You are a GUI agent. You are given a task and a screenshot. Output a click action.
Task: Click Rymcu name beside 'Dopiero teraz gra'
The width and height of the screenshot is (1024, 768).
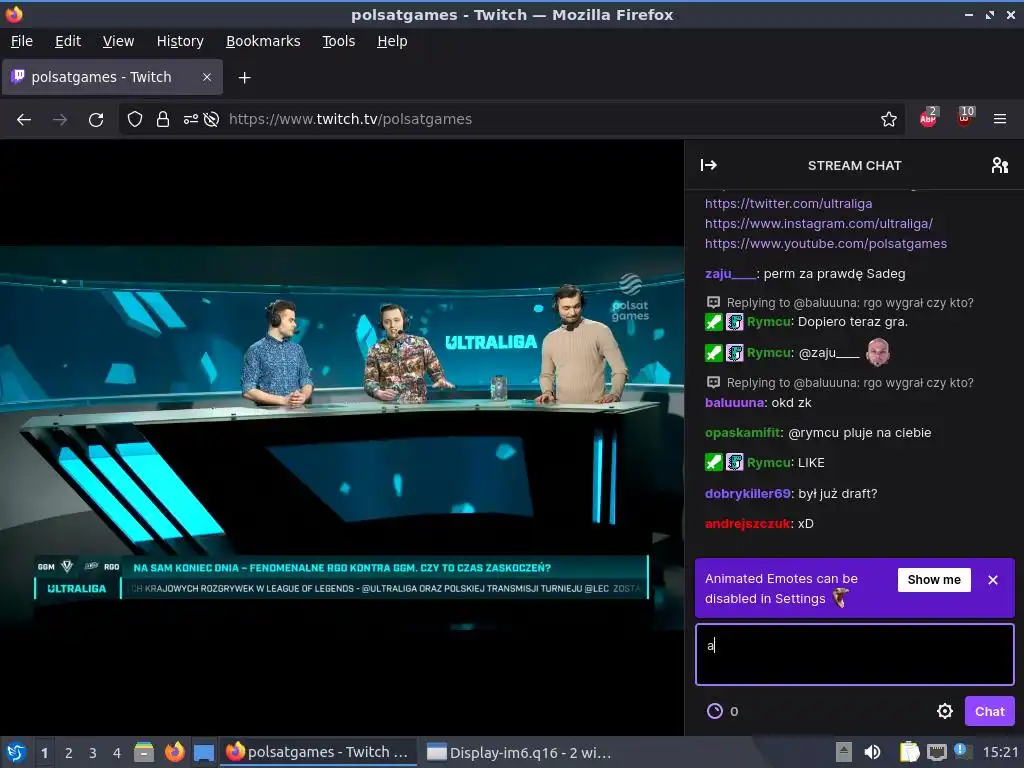[769, 321]
